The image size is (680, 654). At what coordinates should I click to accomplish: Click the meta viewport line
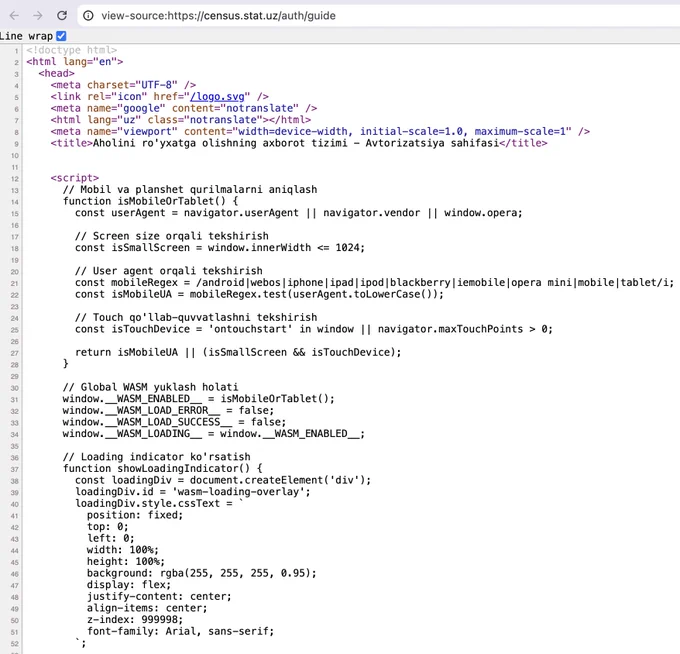pos(320,131)
